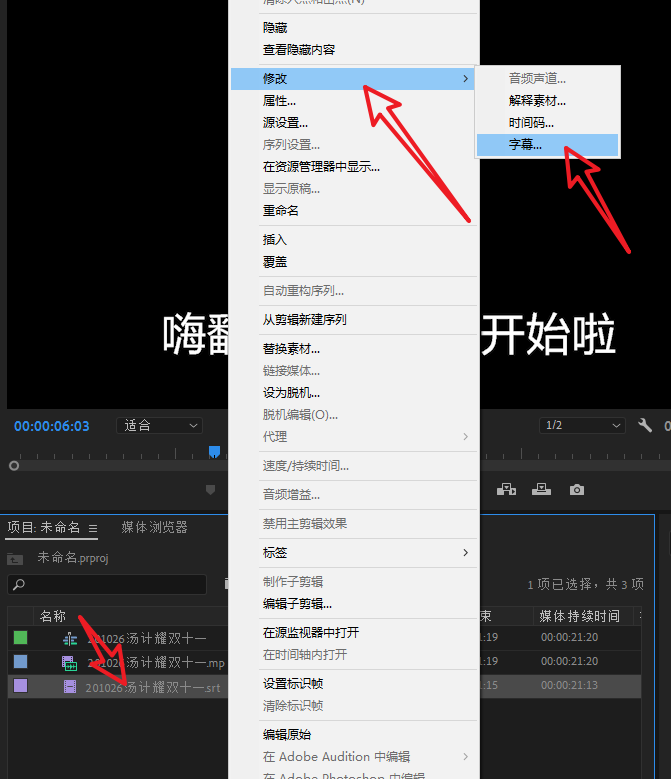Image resolution: width=671 pixels, height=779 pixels.
Task: Click the 名称 column header
Action: pos(53,616)
